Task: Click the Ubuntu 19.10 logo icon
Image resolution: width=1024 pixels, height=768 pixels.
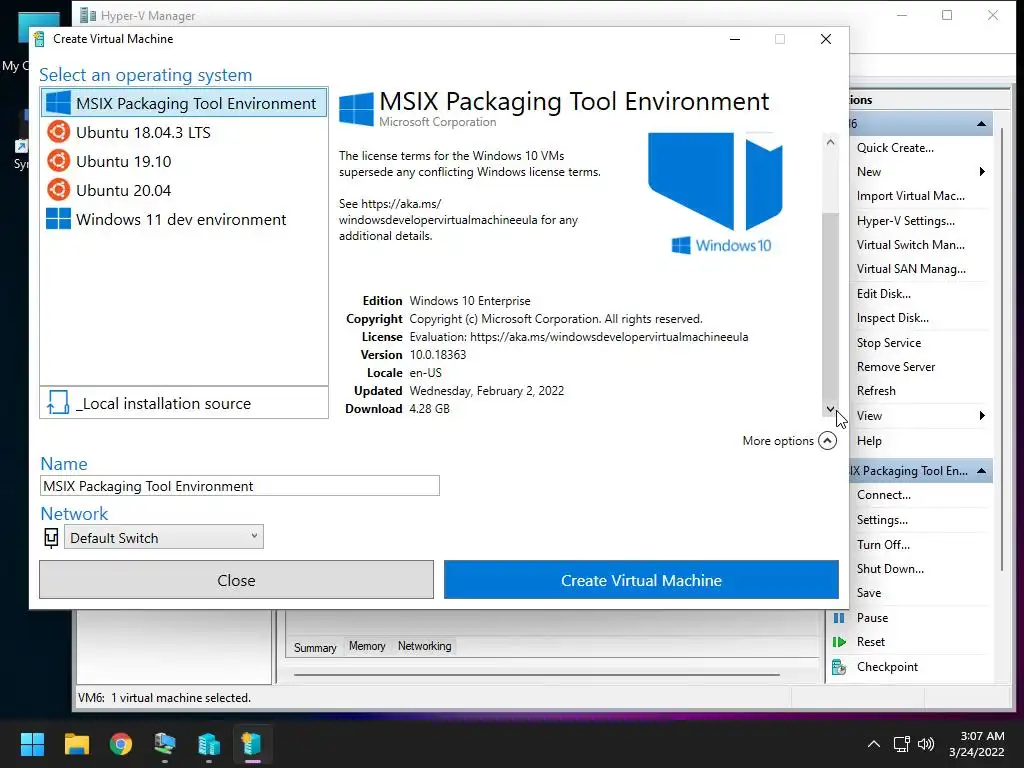Action: point(58,161)
